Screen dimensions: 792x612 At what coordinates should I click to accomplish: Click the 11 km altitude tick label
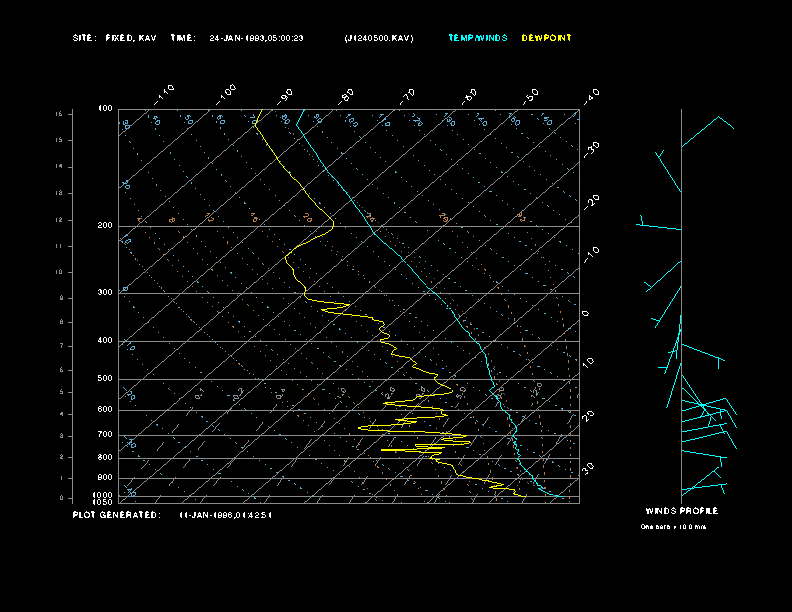(59, 246)
